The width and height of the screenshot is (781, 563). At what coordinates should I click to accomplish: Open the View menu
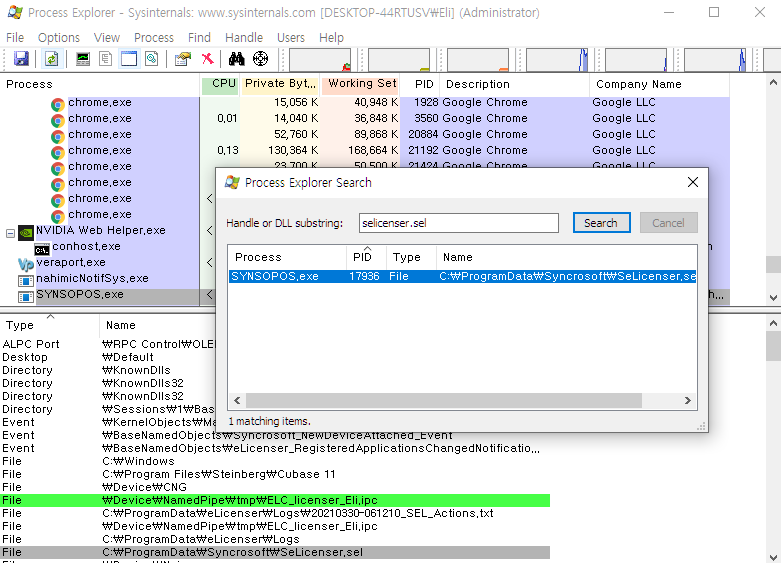[x=107, y=37]
